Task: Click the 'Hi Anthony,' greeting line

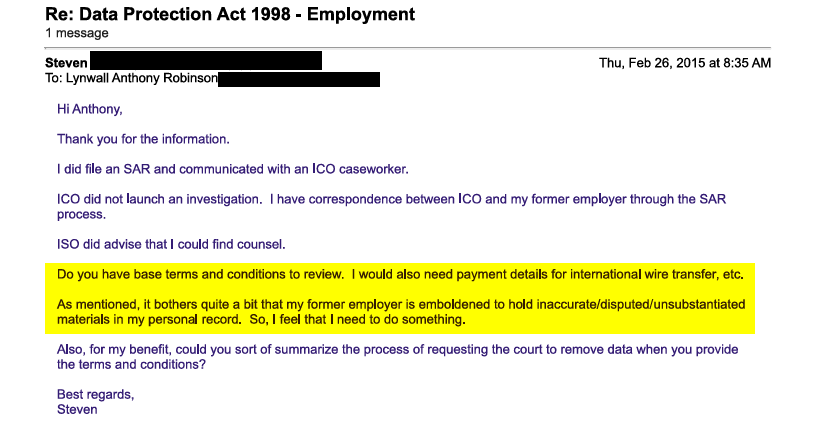Action: [x=89, y=109]
